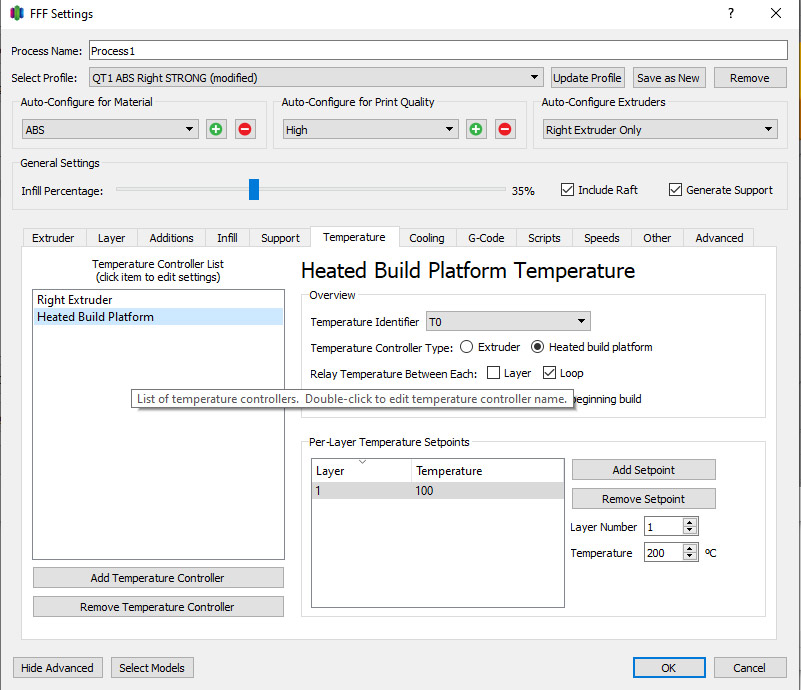
Task: Switch to the Support tab
Action: (x=280, y=238)
